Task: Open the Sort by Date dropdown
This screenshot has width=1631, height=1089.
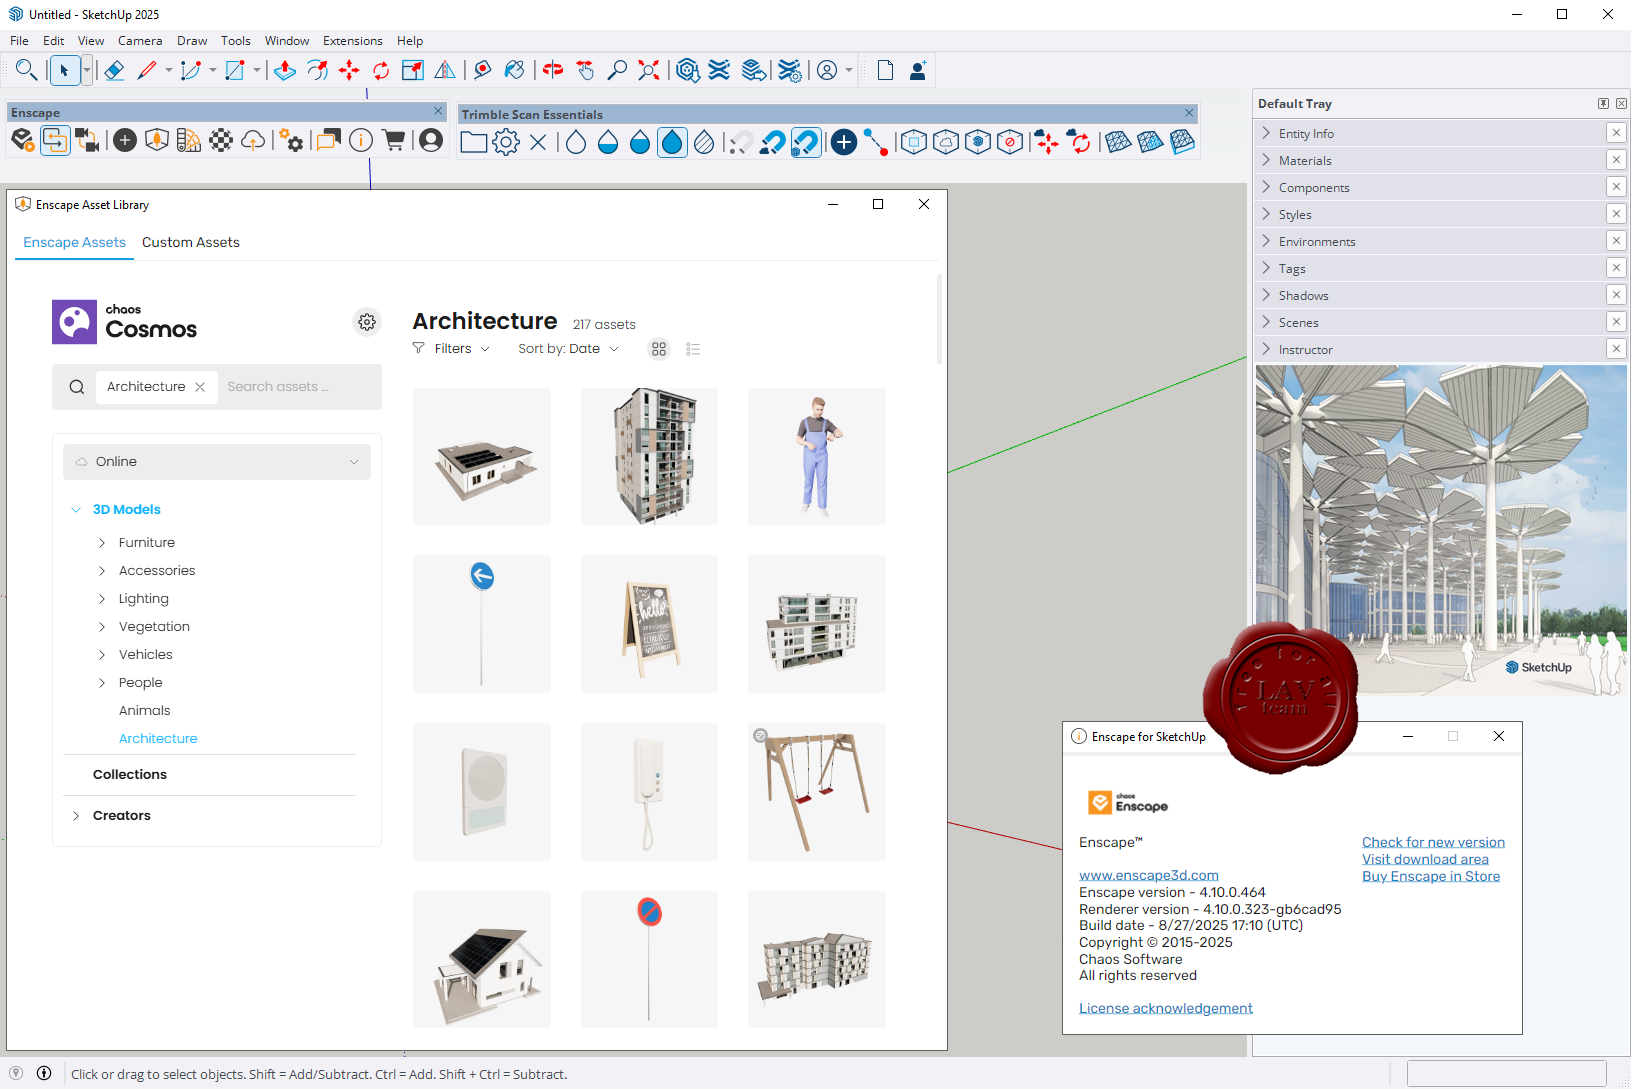Action: pos(568,349)
